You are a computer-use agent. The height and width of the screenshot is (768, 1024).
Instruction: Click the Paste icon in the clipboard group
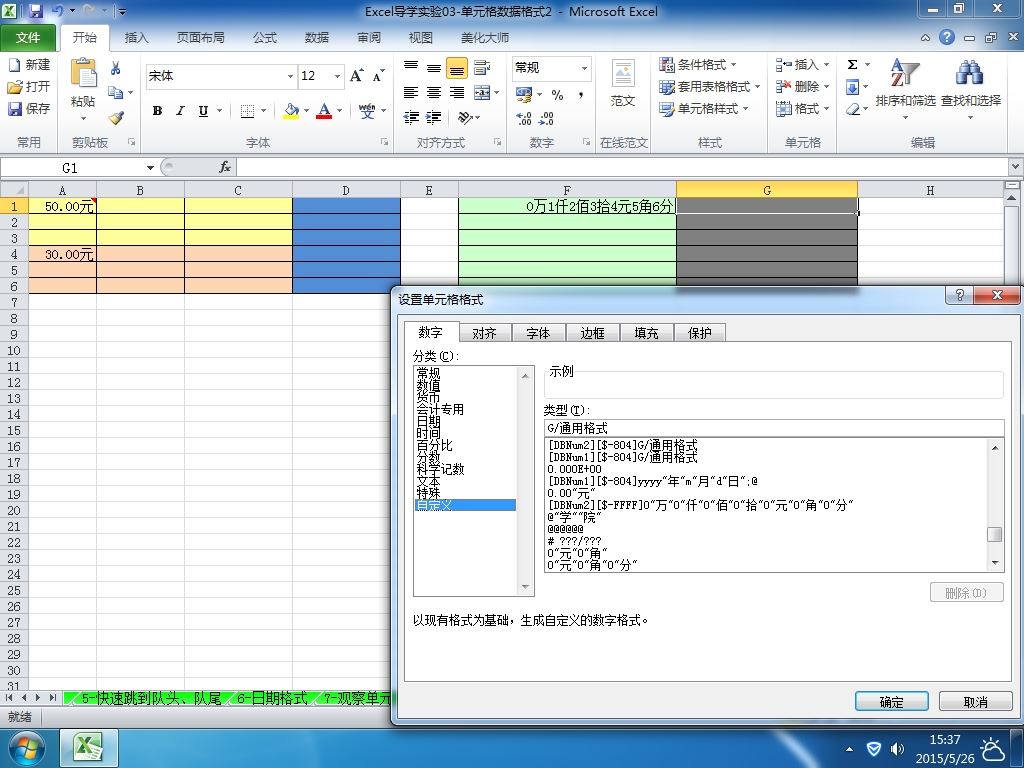[83, 74]
